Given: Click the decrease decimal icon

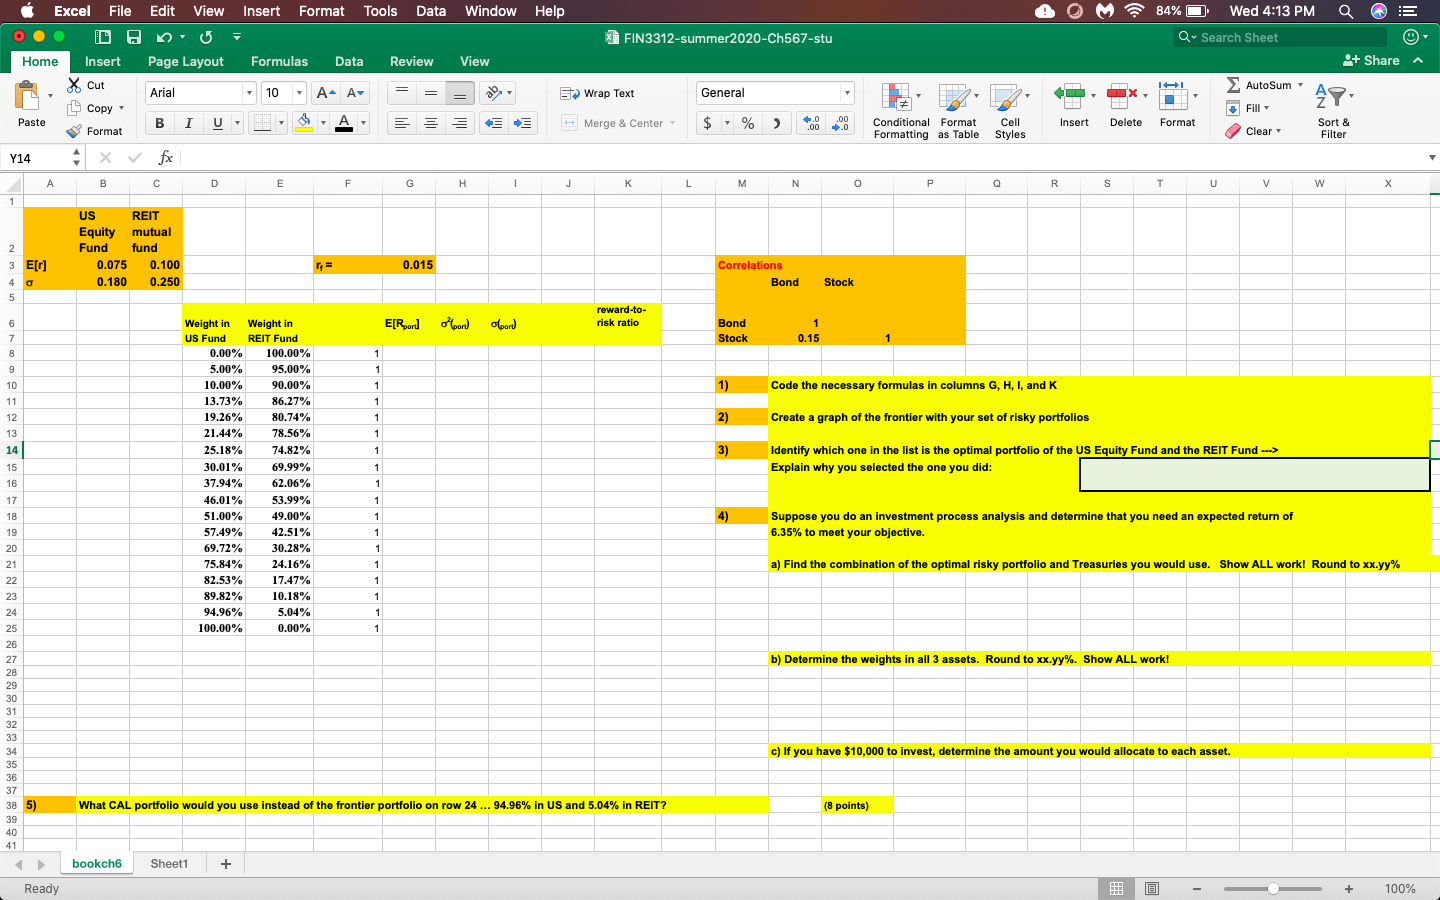Looking at the screenshot, I should click(842, 123).
